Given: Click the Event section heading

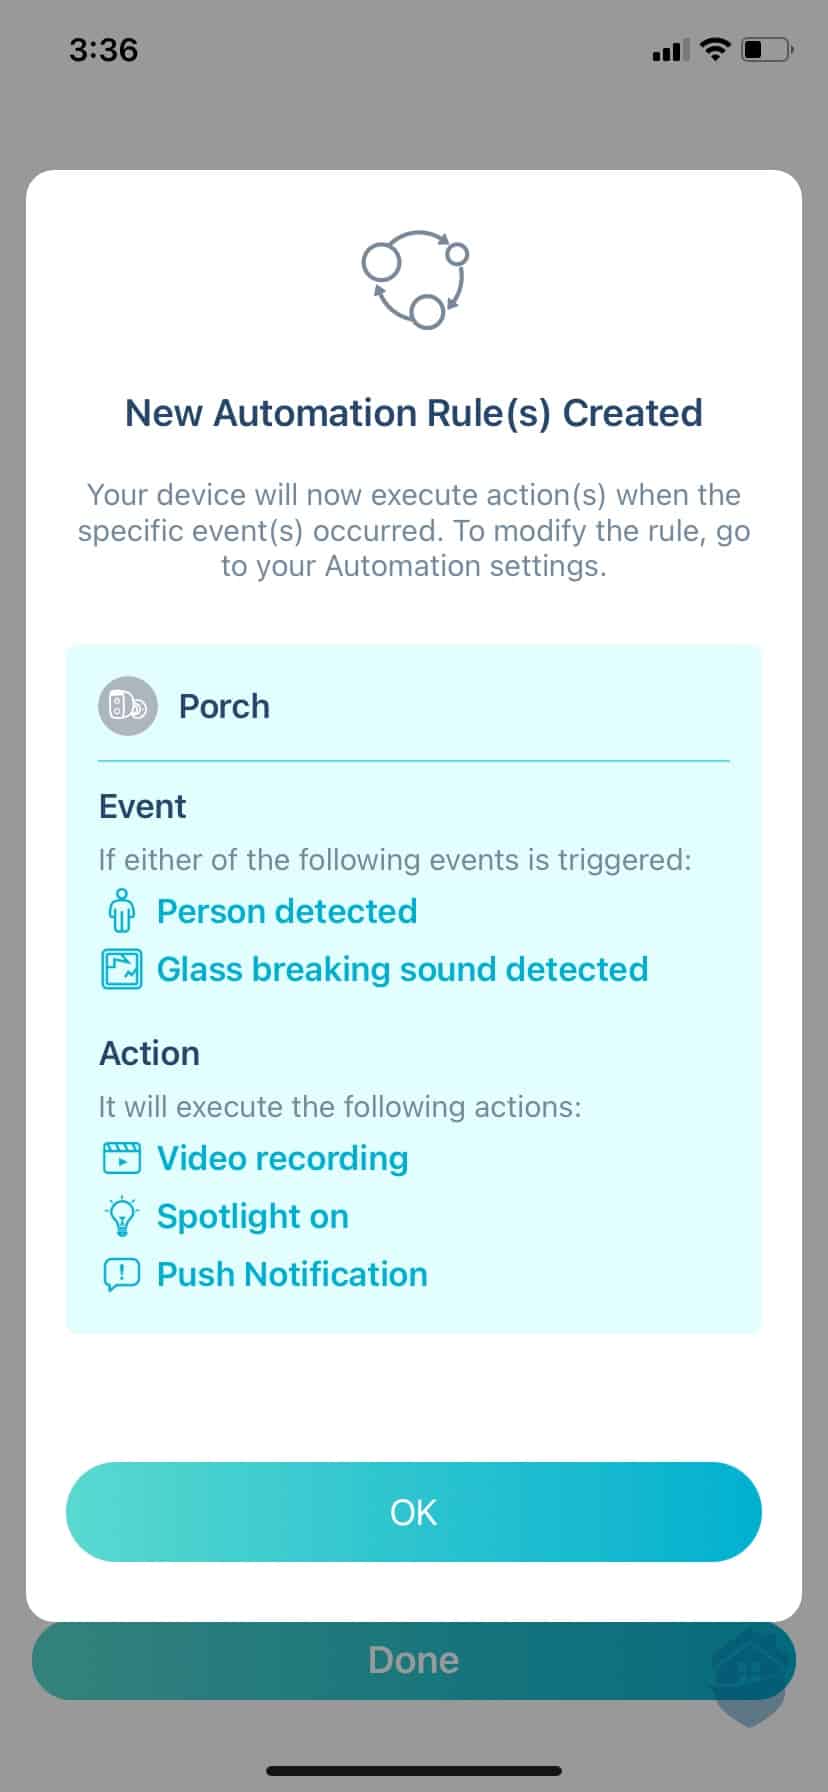Looking at the screenshot, I should point(142,806).
